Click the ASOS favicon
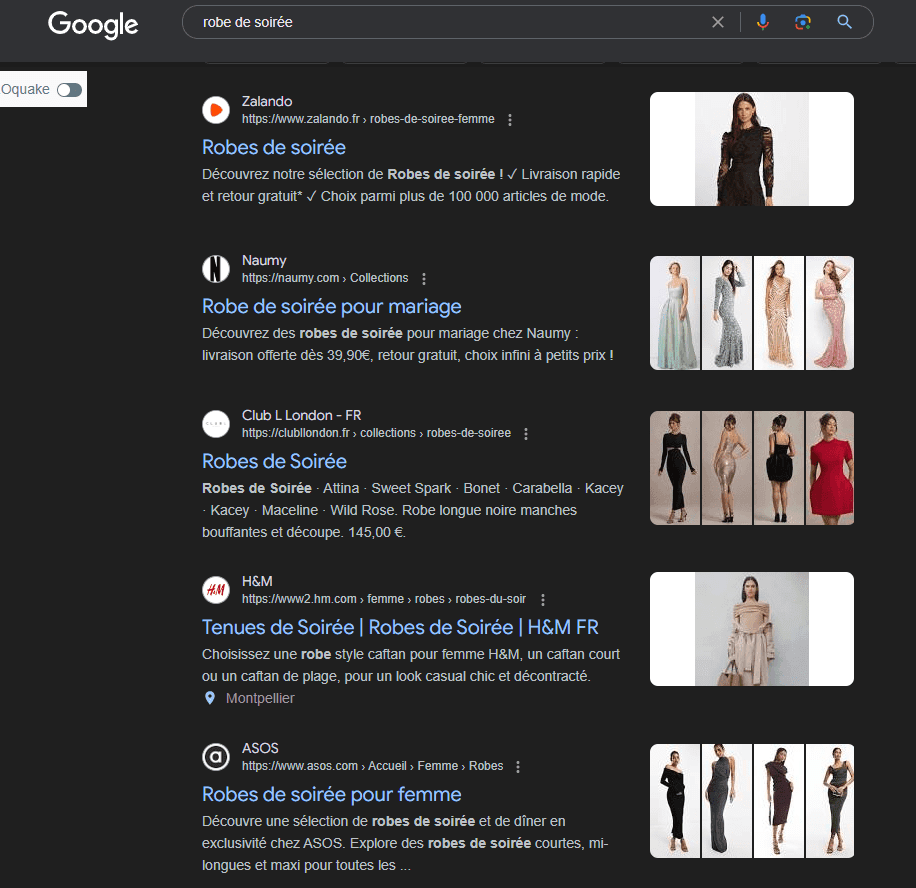 click(216, 757)
